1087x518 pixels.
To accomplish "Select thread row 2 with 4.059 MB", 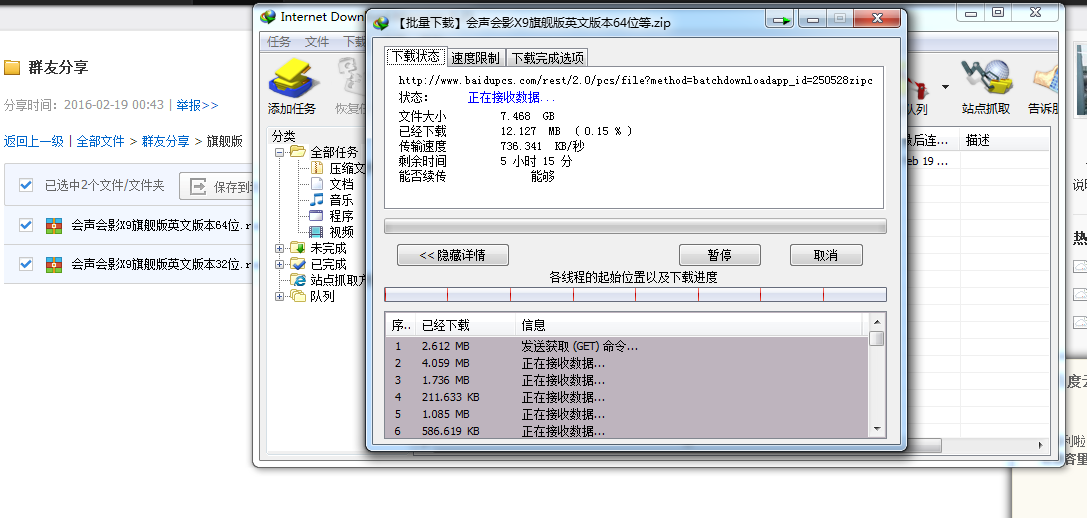I will [x=627, y=363].
